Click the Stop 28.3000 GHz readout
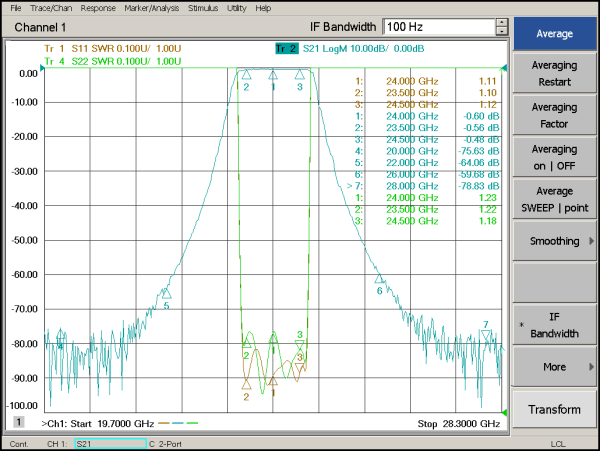Image resolution: width=600 pixels, height=451 pixels. 458,423
